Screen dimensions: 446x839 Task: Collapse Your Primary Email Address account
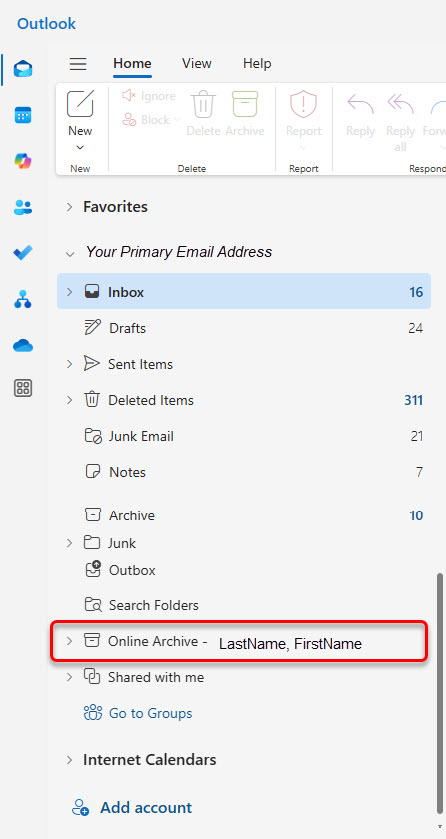[70, 254]
